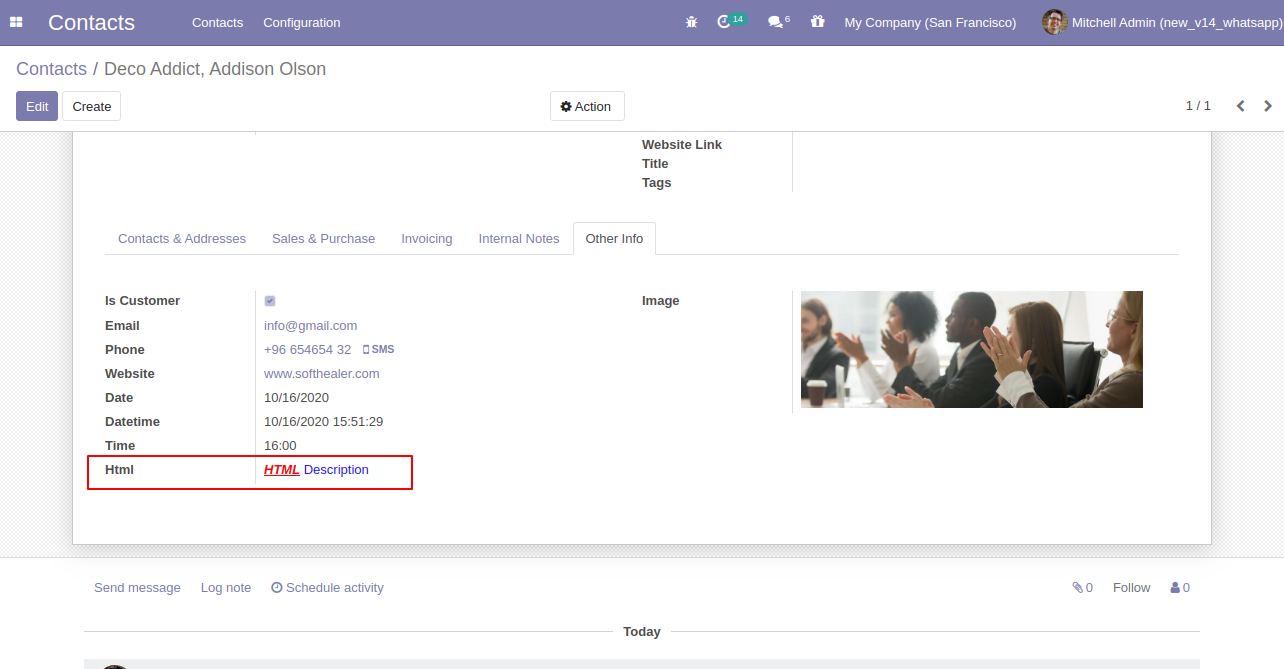
Task: Open the apps grid menu icon
Action: point(16,22)
